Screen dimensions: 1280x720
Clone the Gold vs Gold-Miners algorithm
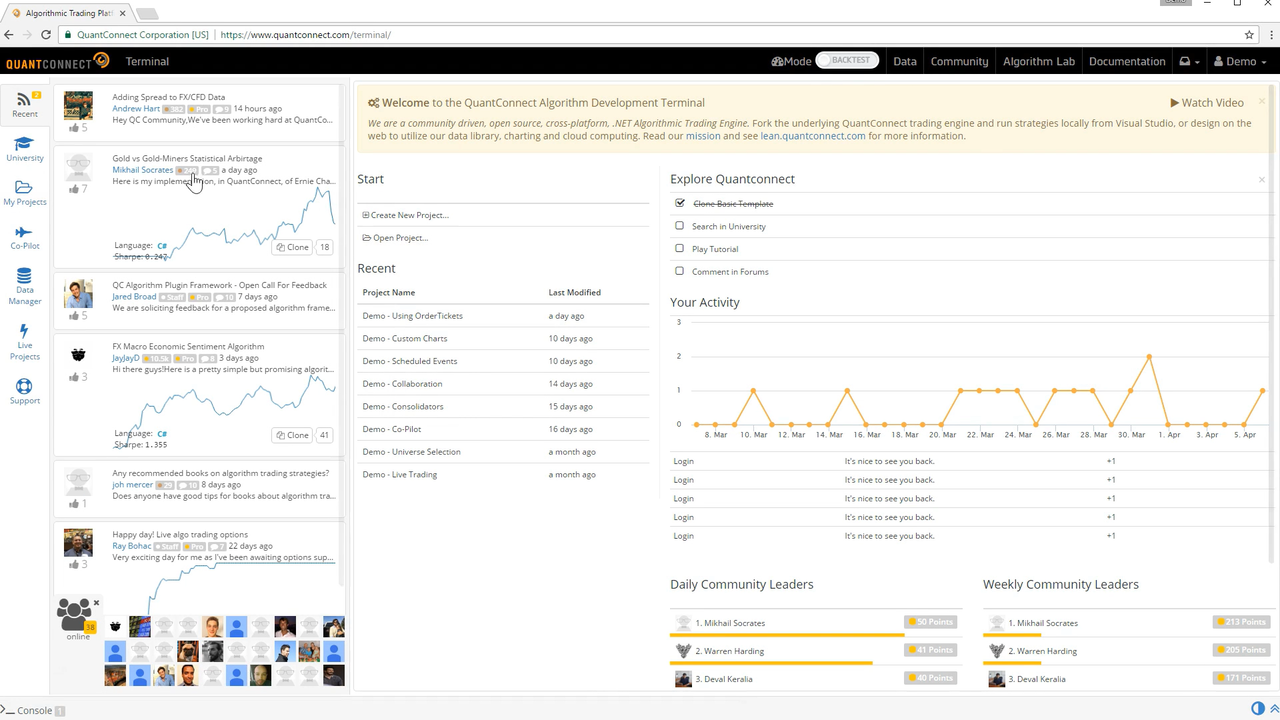click(x=293, y=247)
